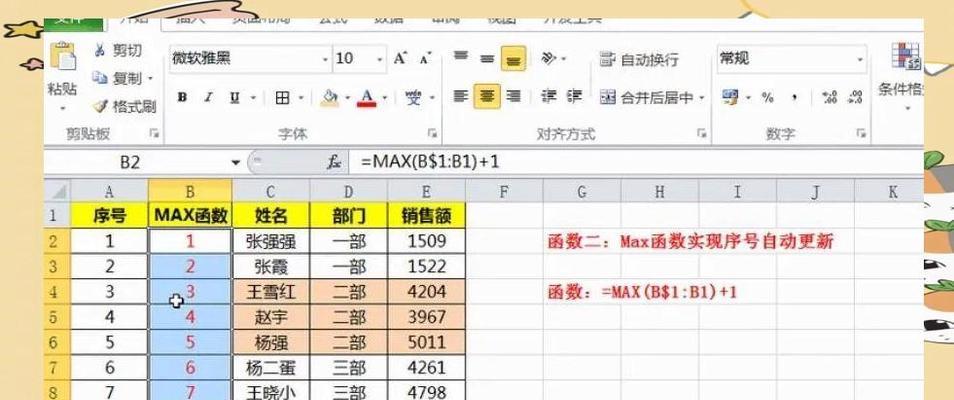Select middle vertical alignment
The height and width of the screenshot is (400, 954).
pos(487,58)
